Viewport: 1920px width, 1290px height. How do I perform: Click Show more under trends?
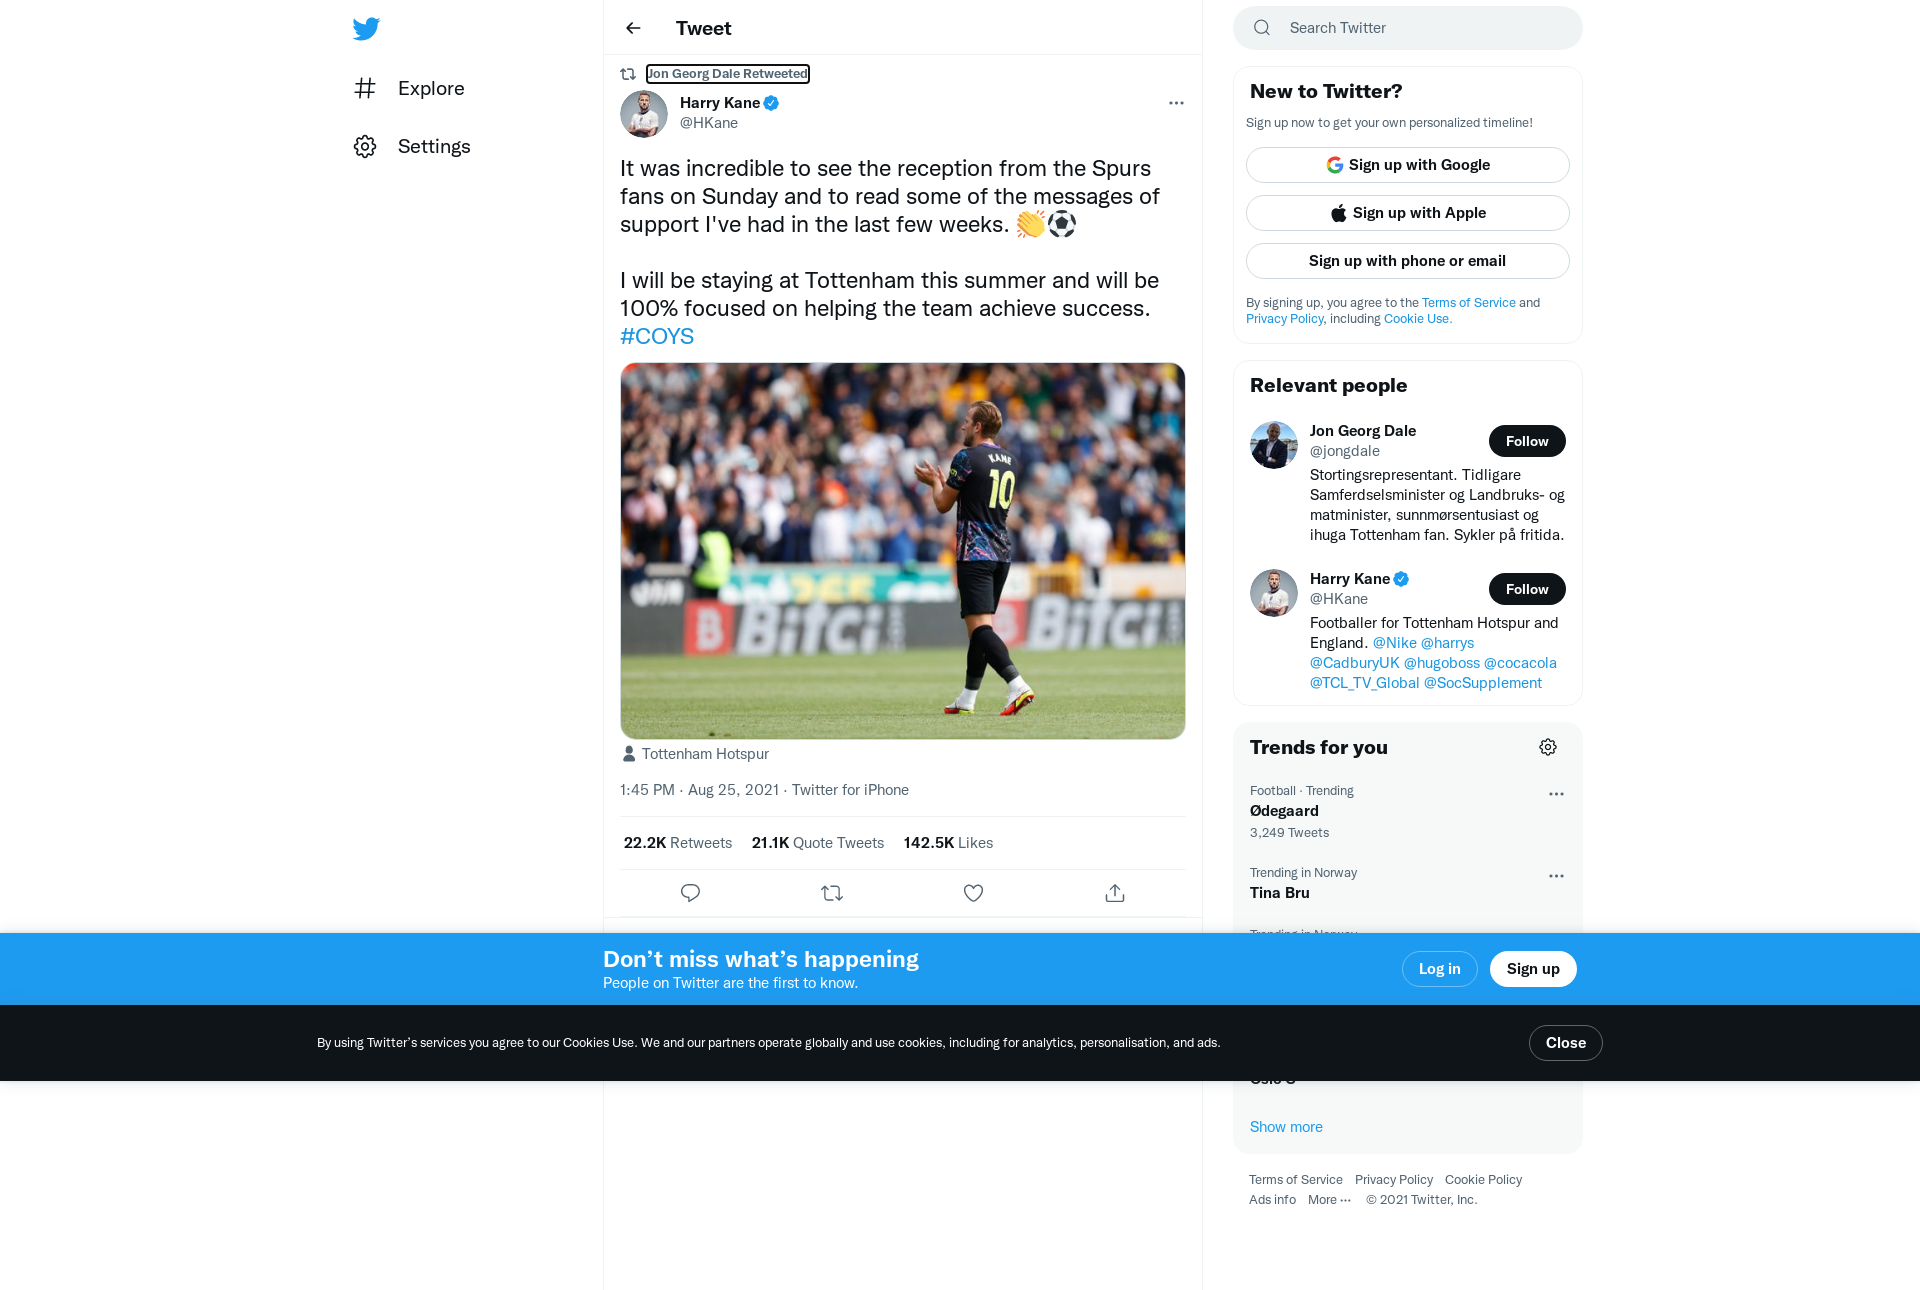[x=1286, y=1127]
